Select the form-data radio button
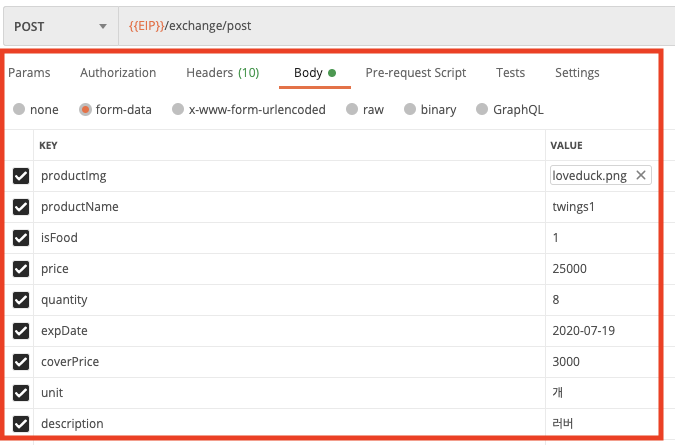Image resolution: width=675 pixels, height=445 pixels. [x=85, y=109]
